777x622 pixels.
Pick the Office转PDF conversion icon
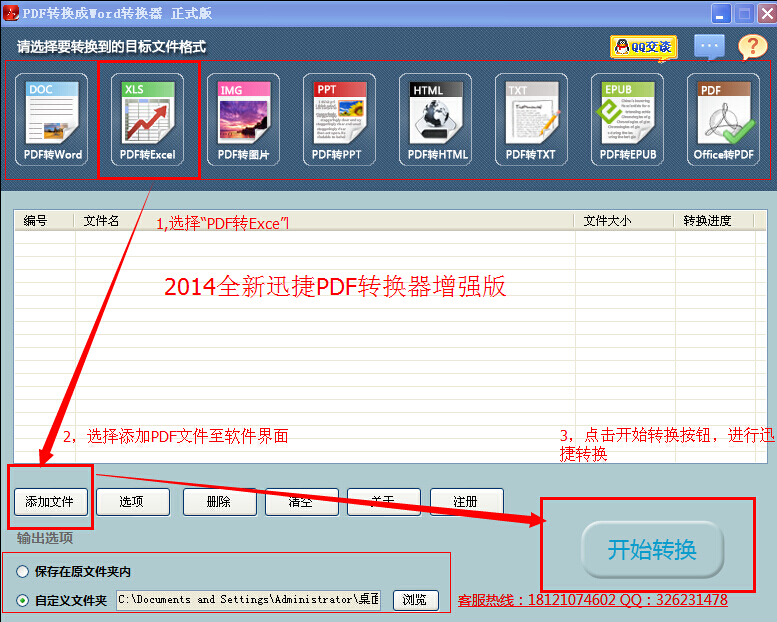click(723, 119)
